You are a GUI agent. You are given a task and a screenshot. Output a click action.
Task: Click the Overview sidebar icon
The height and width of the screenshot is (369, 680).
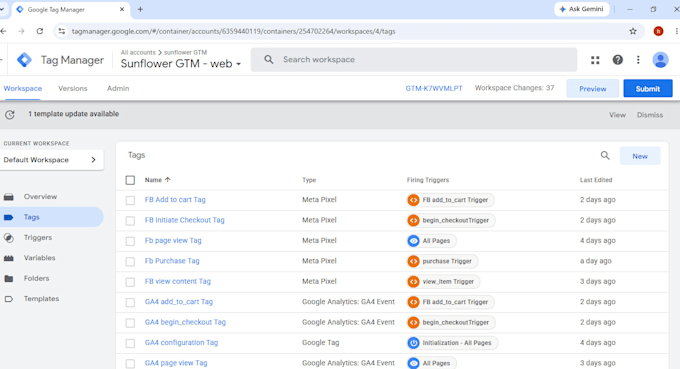(x=9, y=197)
